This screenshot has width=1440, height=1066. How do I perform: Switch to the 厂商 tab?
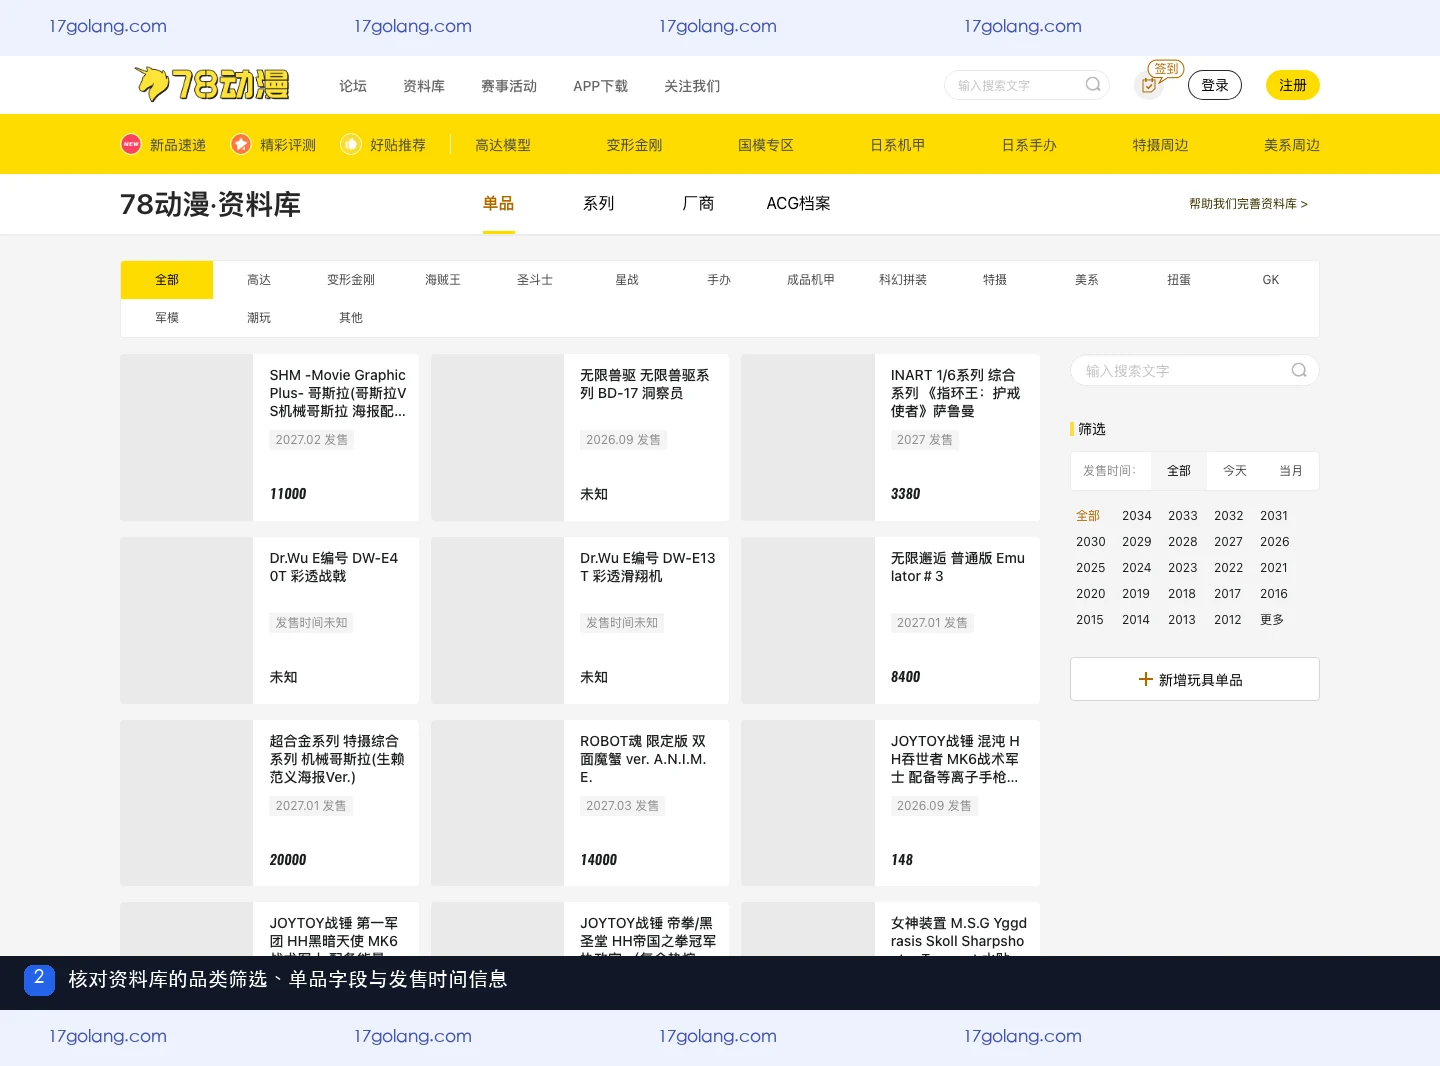coord(698,204)
